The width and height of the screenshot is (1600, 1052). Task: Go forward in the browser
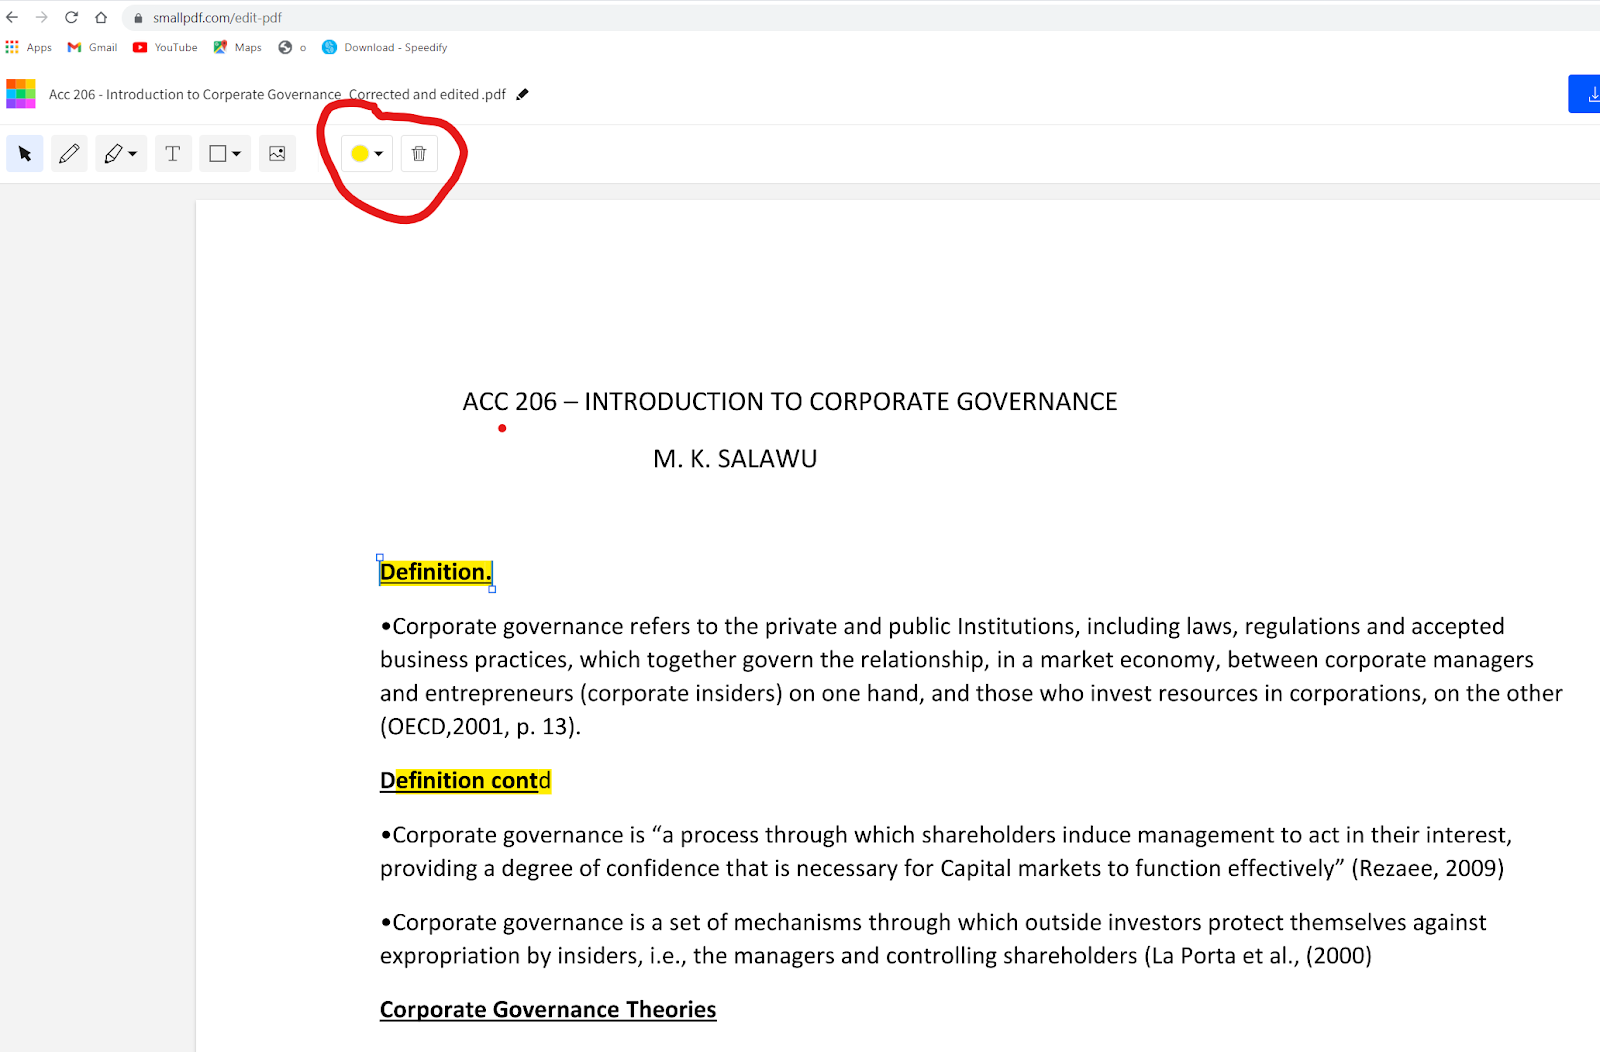pyautogui.click(x=42, y=18)
